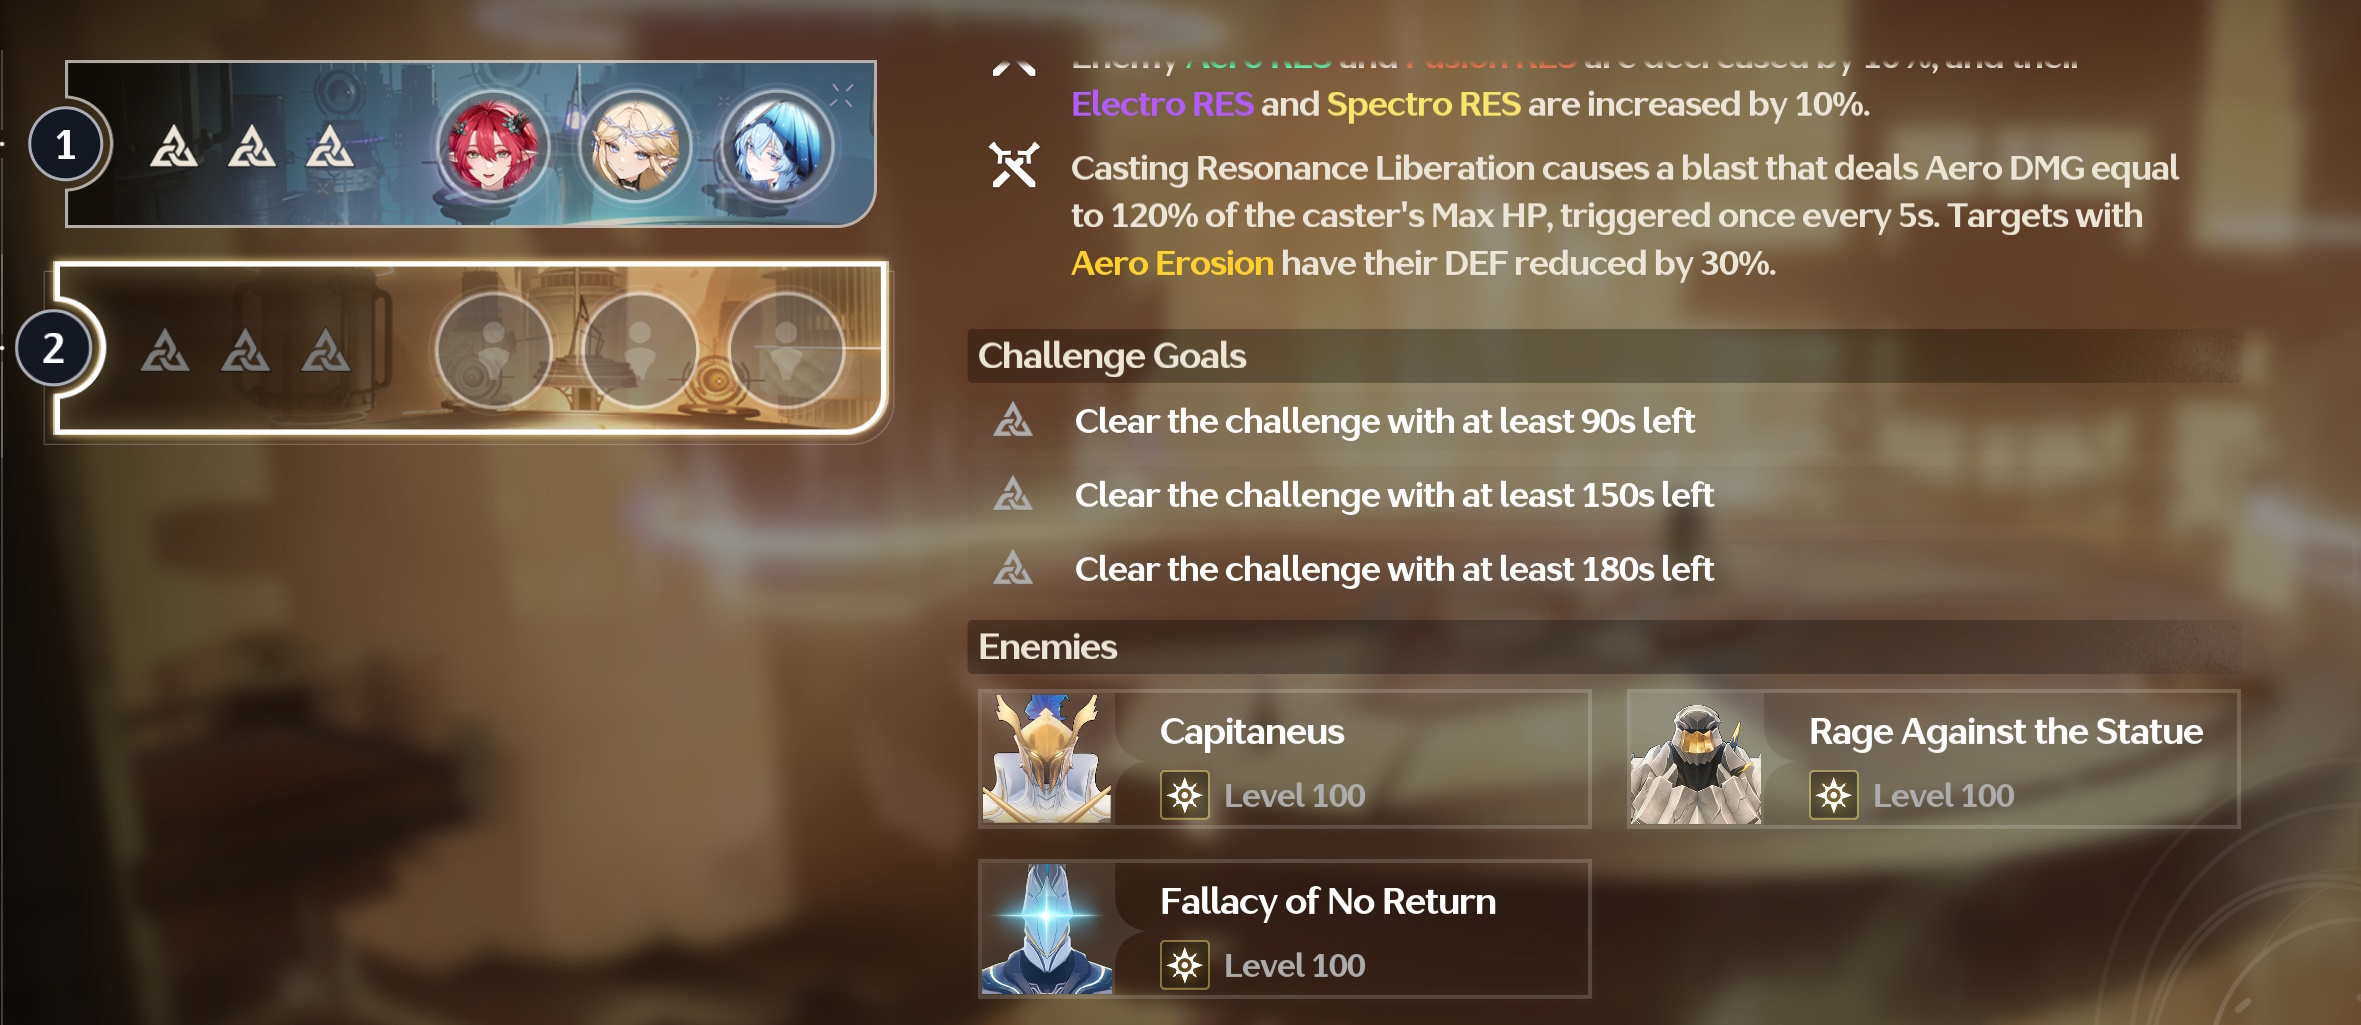Click the 180s left challenge goal crest icon

coord(1013,569)
